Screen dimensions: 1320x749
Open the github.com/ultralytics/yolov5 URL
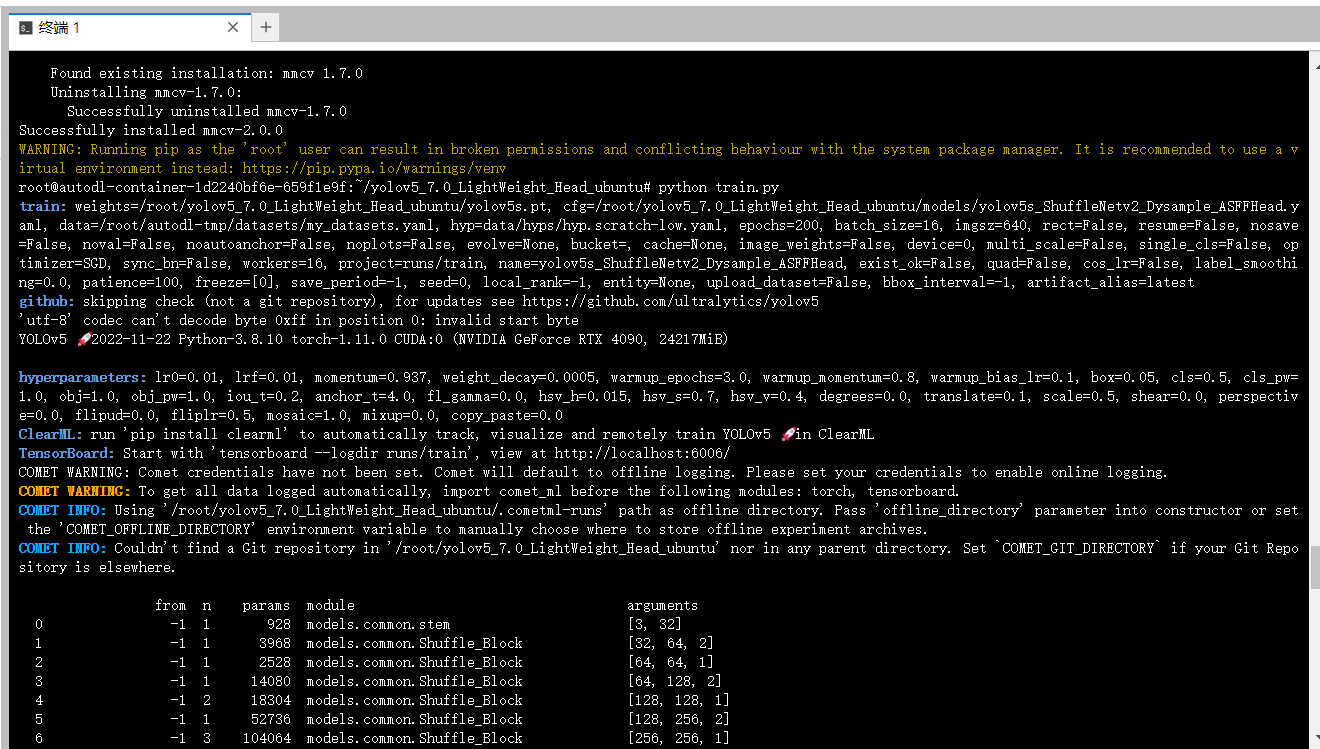click(670, 301)
